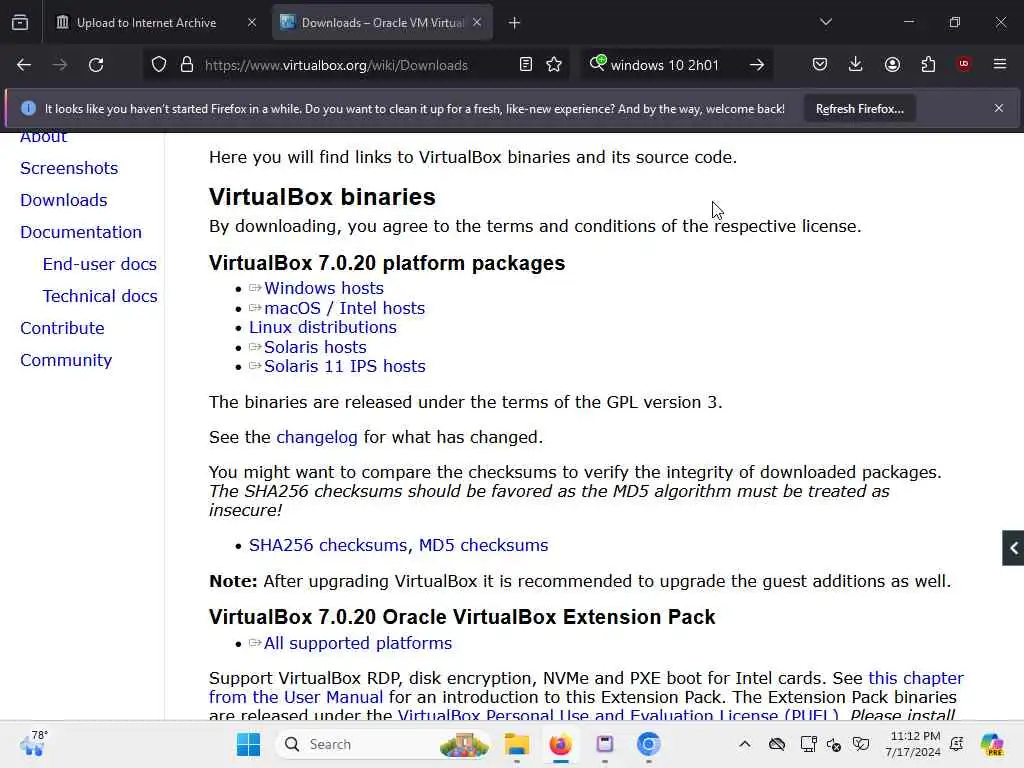Open Firefox View icon in tab strip
Image resolution: width=1024 pixels, height=768 pixels.
click(x=20, y=22)
